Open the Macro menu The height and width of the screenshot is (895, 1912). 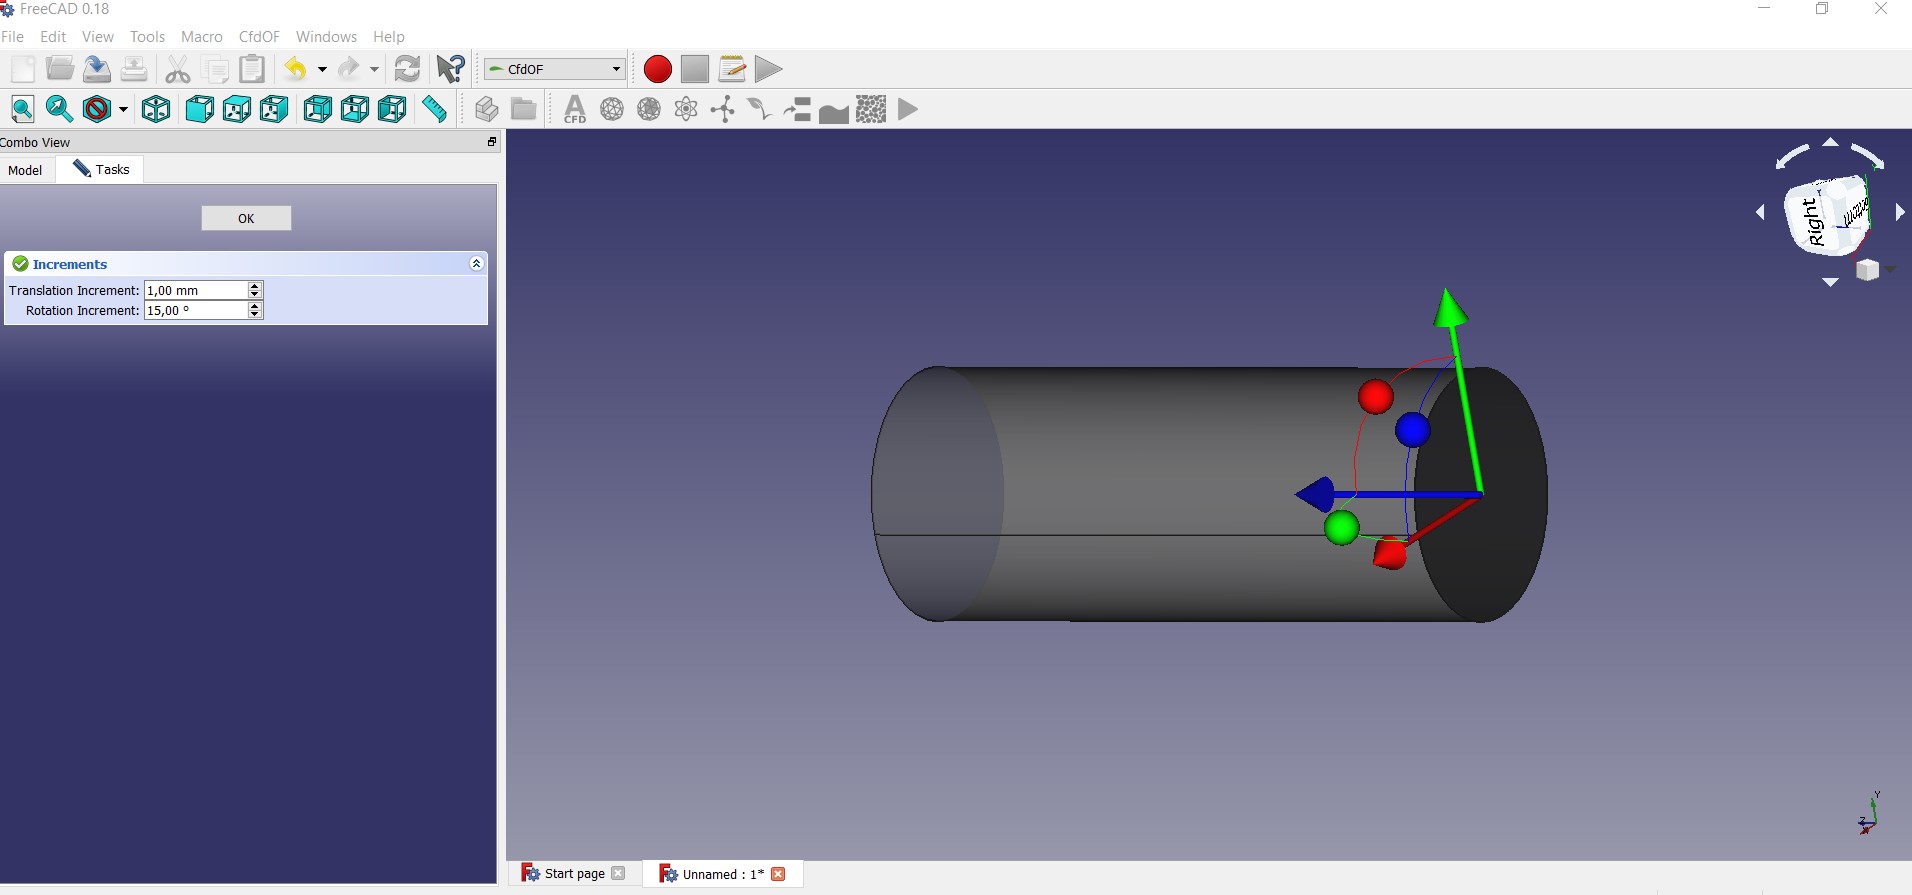point(201,37)
